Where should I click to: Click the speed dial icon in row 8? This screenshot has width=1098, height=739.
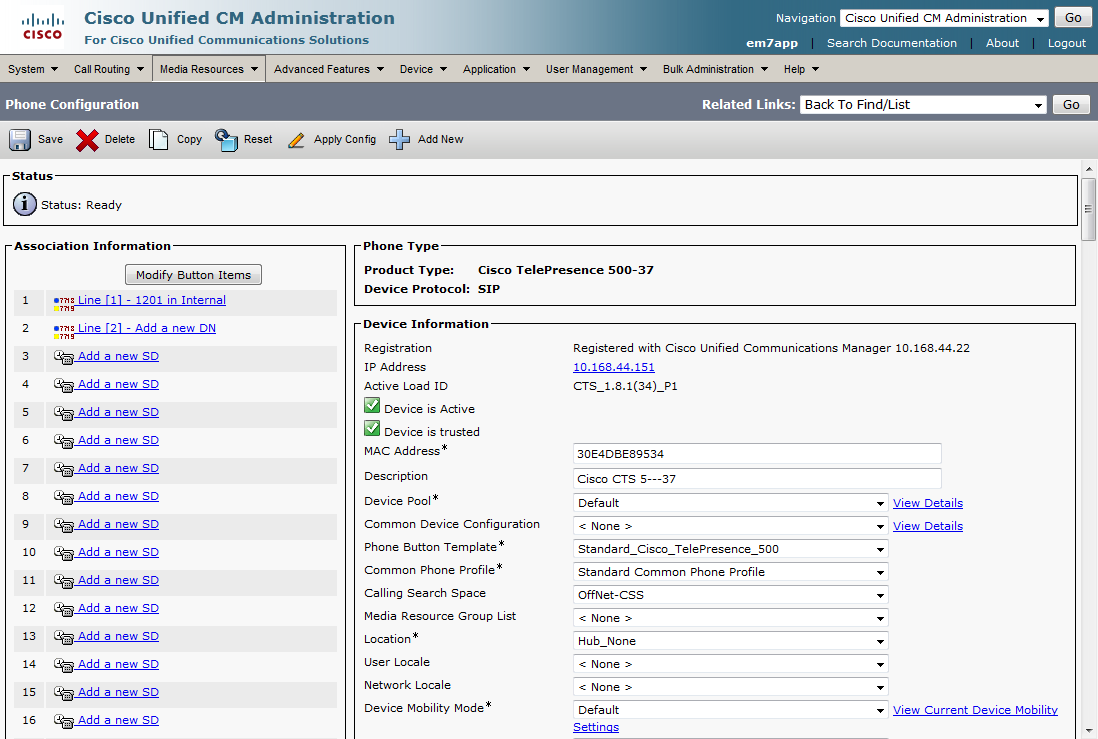coord(64,497)
